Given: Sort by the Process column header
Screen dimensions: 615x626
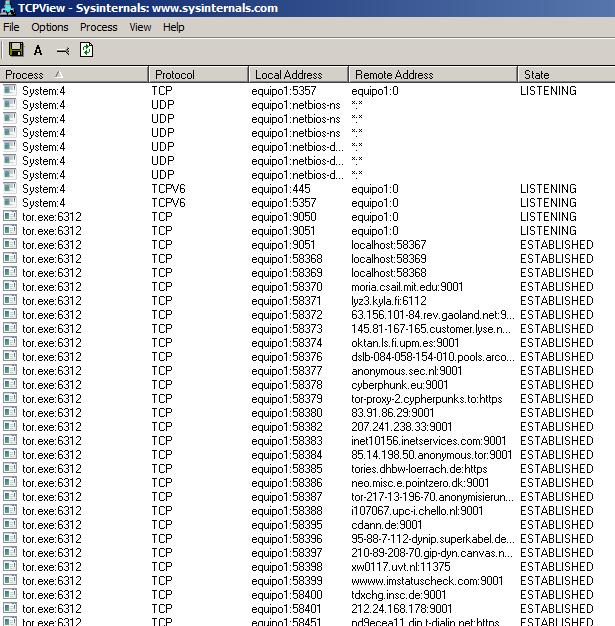Looking at the screenshot, I should pyautogui.click(x=74, y=75).
